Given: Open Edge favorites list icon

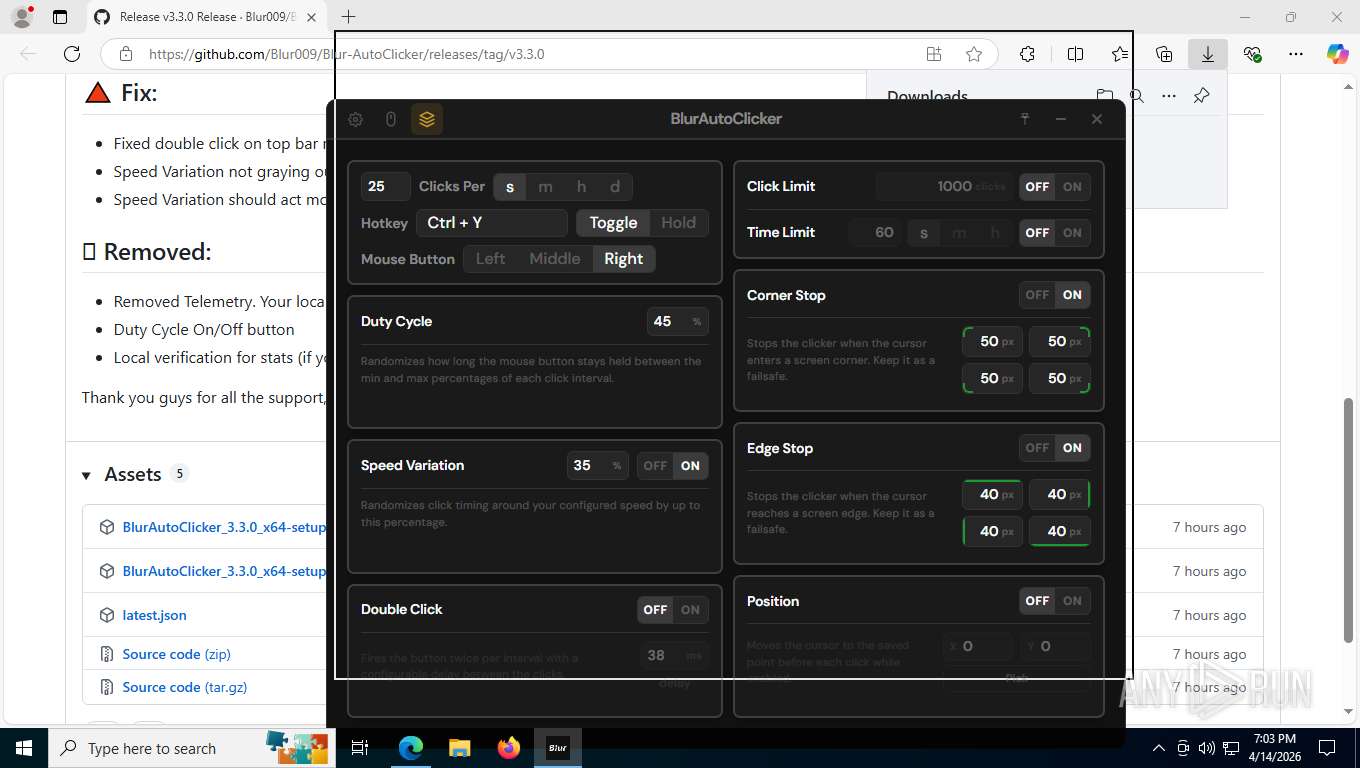Looking at the screenshot, I should pos(1120,54).
